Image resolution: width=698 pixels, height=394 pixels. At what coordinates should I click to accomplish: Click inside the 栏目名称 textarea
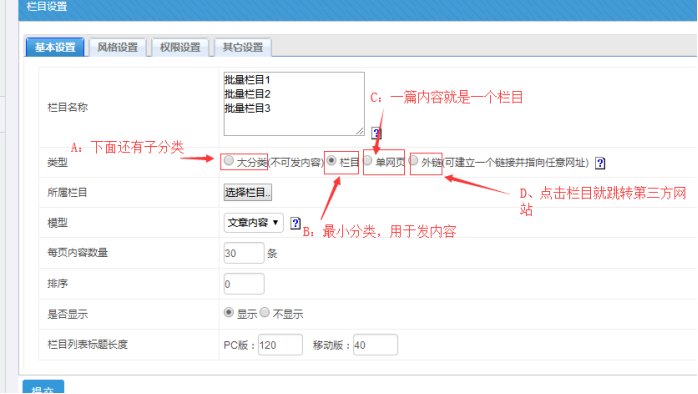pyautogui.click(x=294, y=104)
